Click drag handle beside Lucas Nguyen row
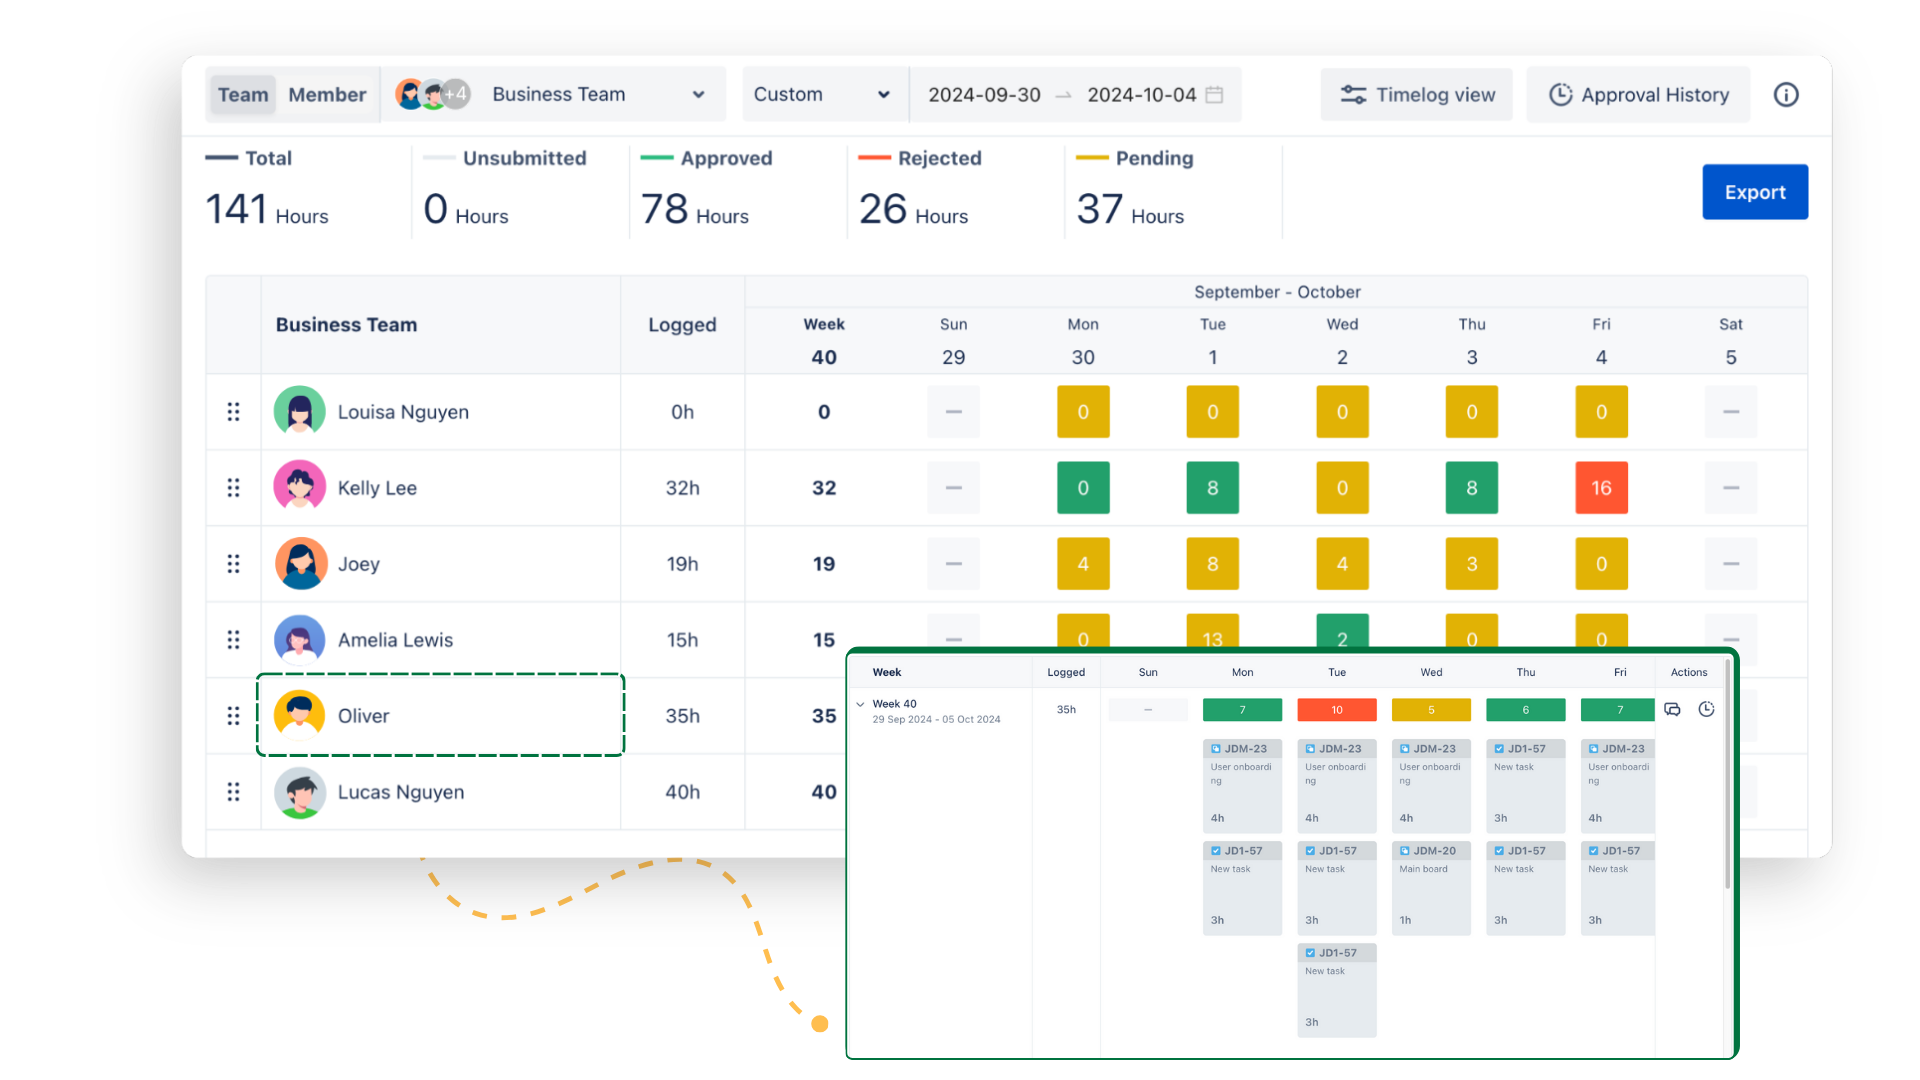The height and width of the screenshot is (1080, 1920). 233,792
